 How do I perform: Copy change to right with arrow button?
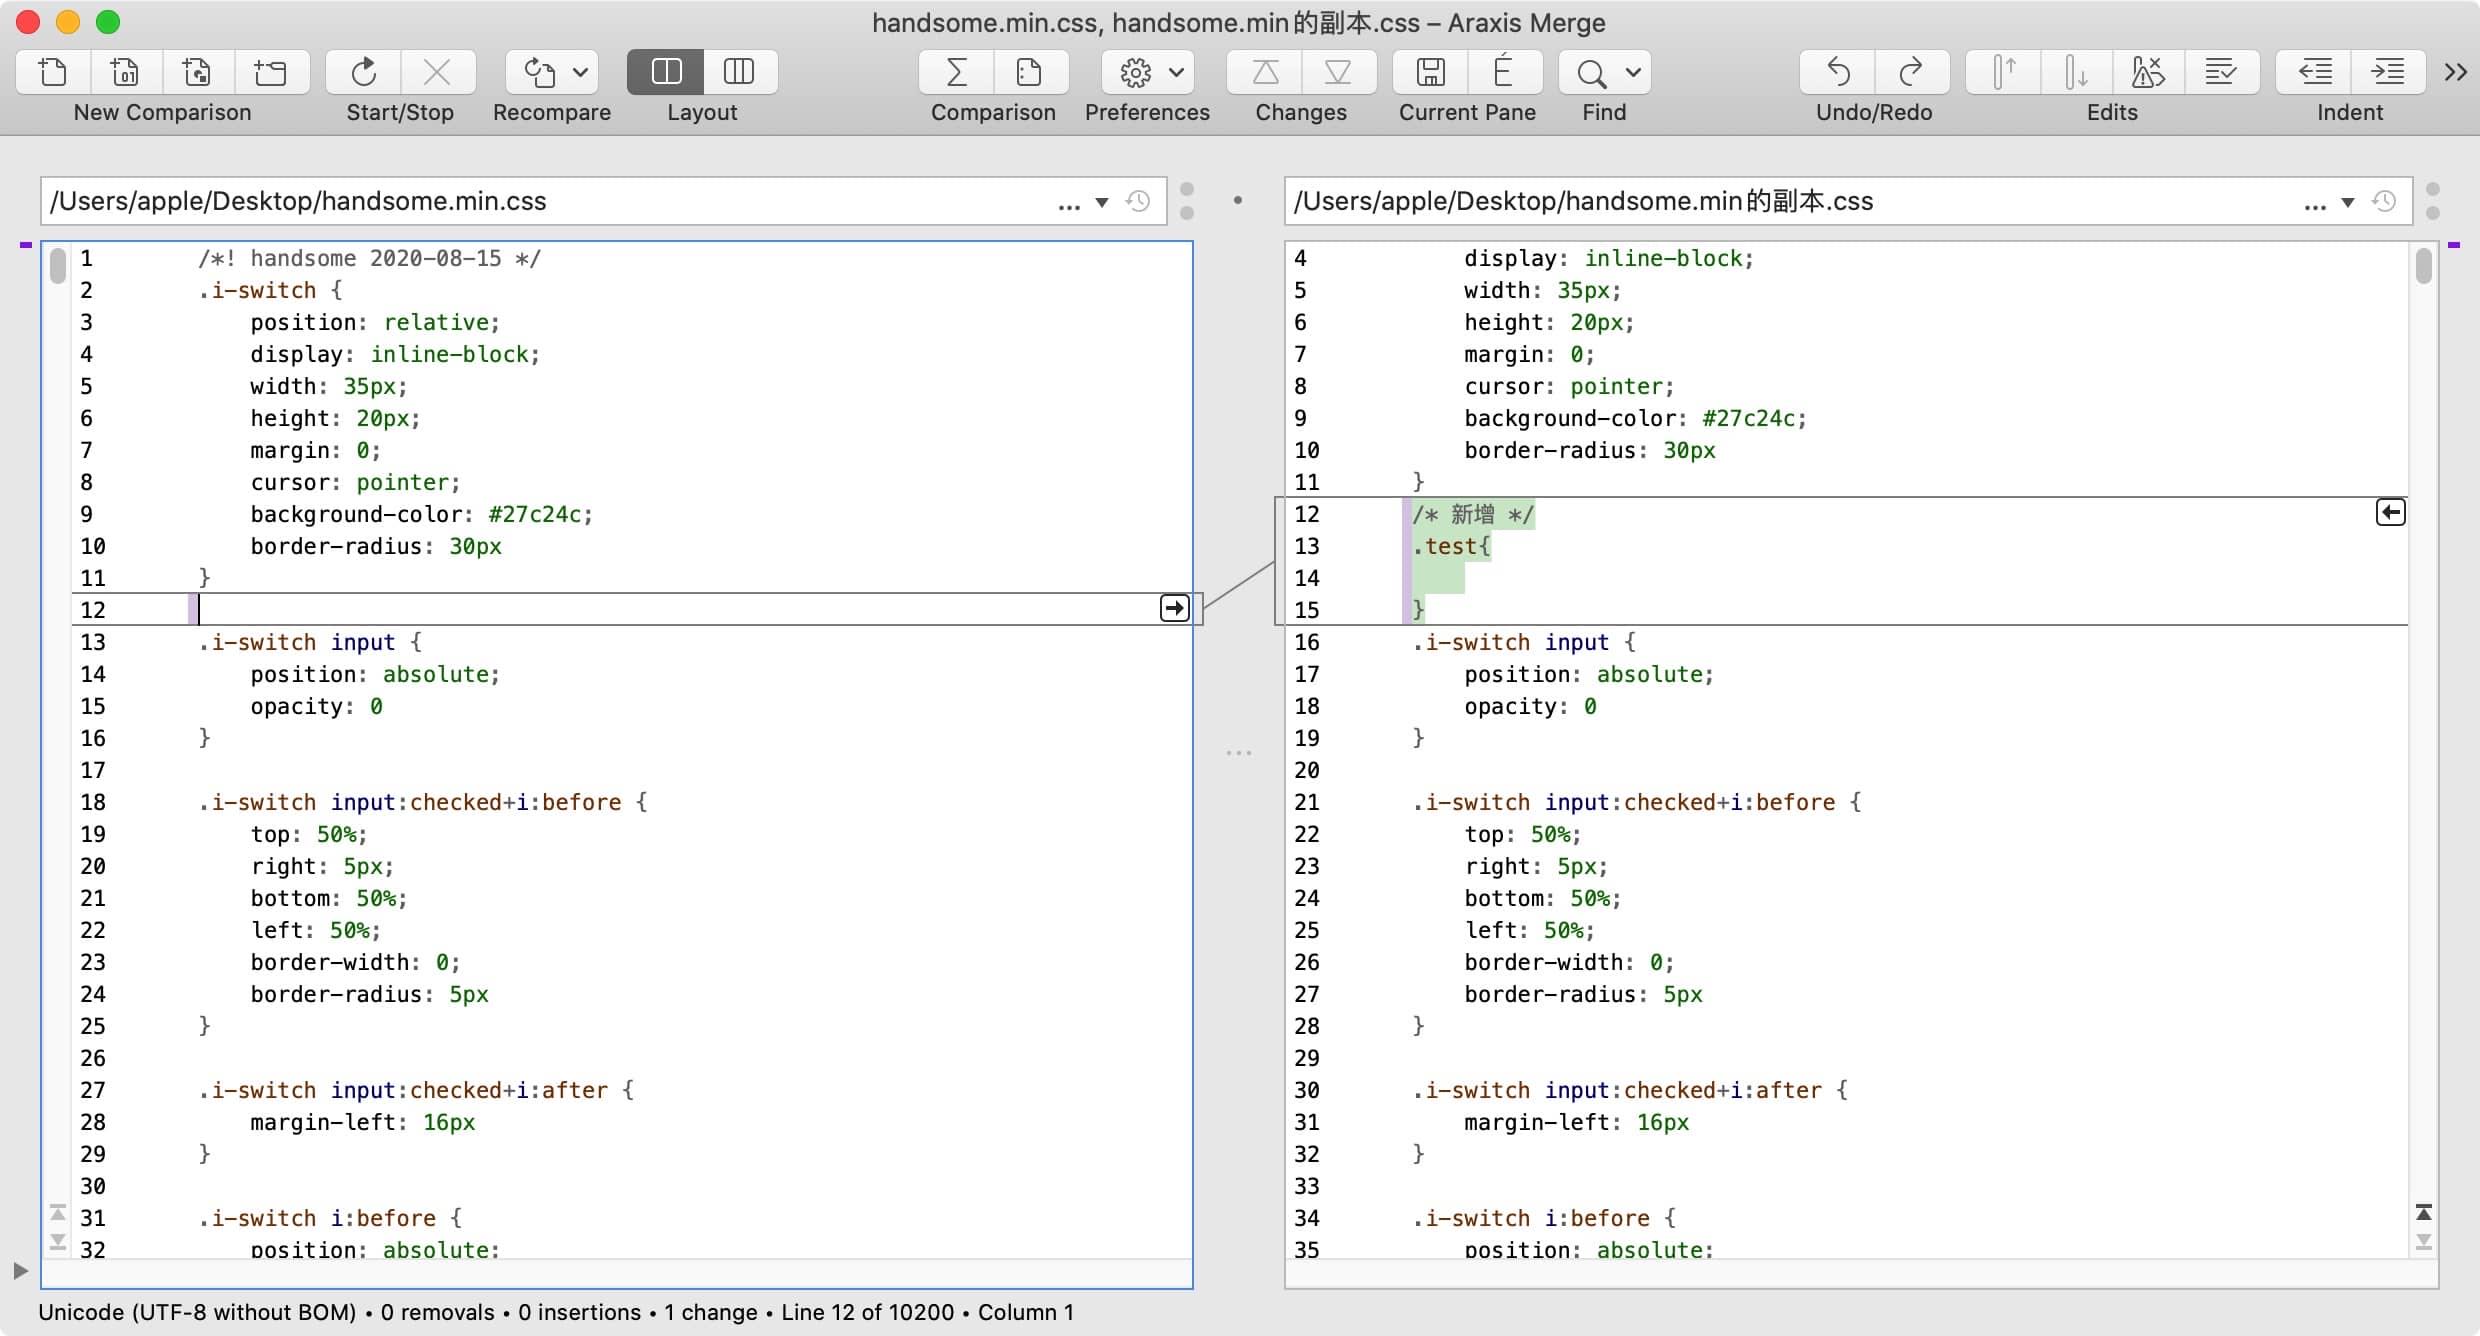click(1174, 608)
